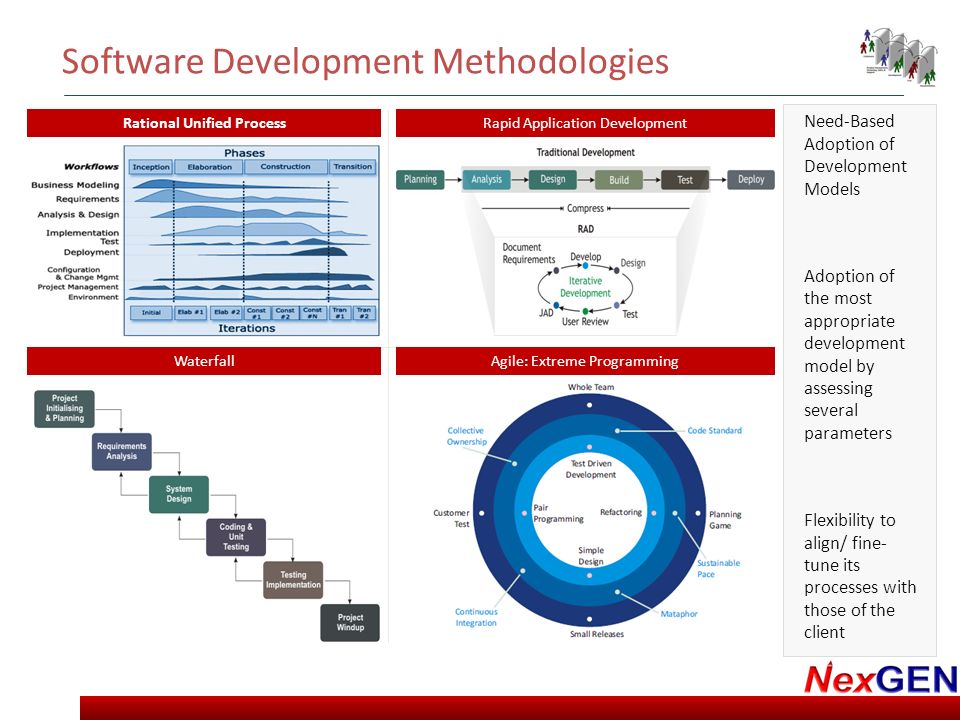Click the Whole Team label
This screenshot has height=720, width=960.
pos(590,387)
